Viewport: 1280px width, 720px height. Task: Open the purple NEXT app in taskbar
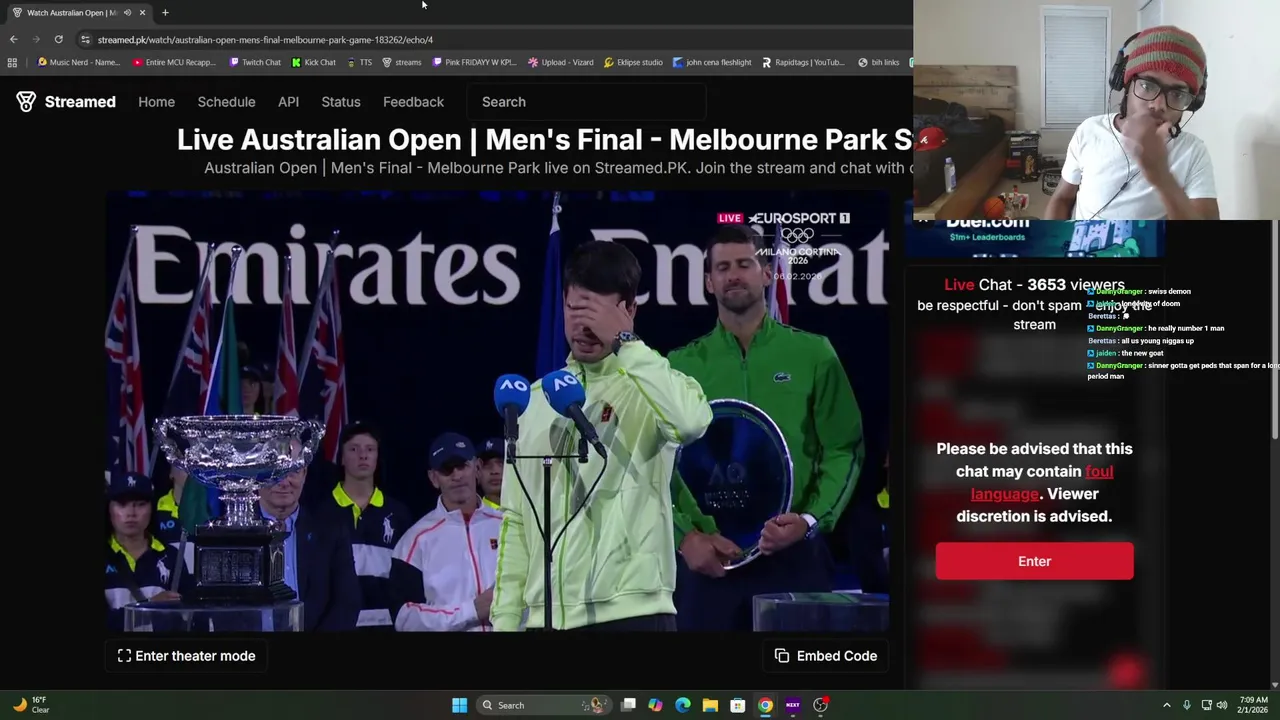click(x=792, y=705)
